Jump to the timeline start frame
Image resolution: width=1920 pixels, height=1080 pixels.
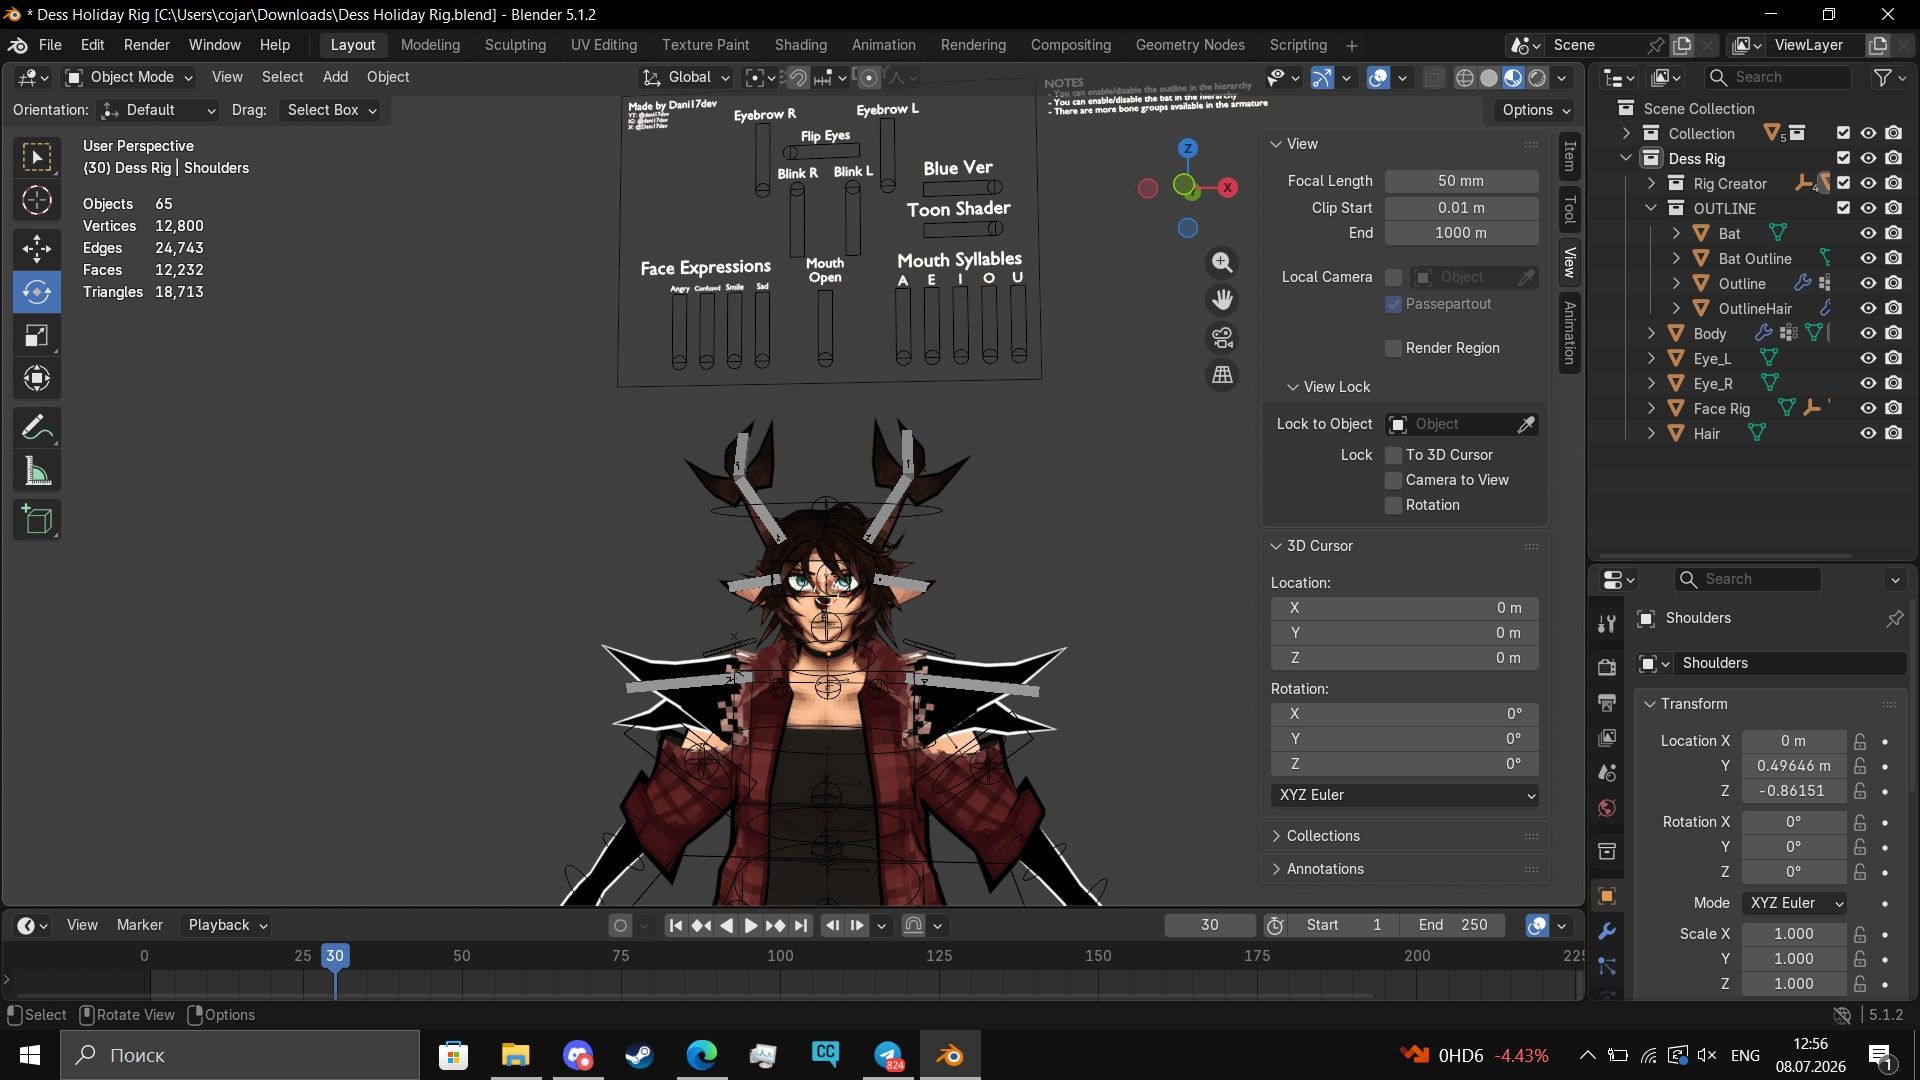point(676,926)
